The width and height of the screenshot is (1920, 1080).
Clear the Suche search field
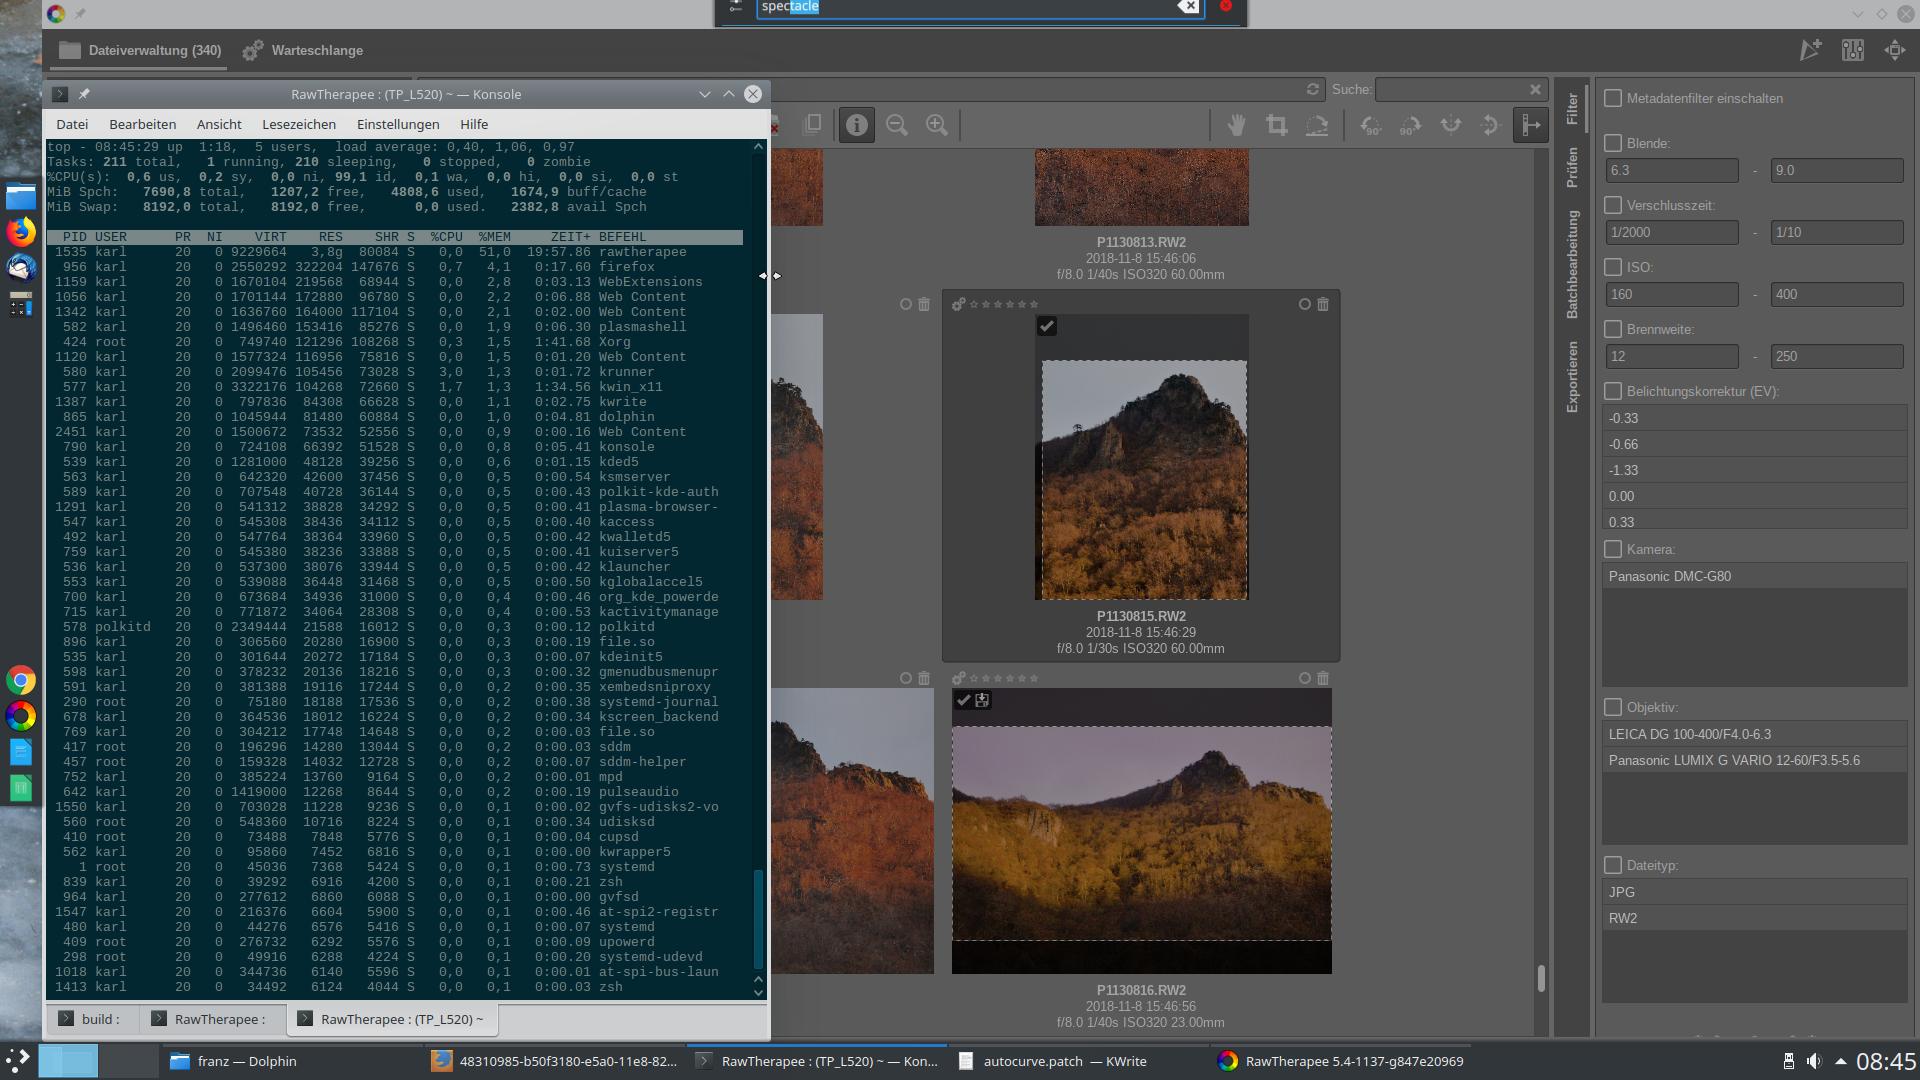point(1536,89)
